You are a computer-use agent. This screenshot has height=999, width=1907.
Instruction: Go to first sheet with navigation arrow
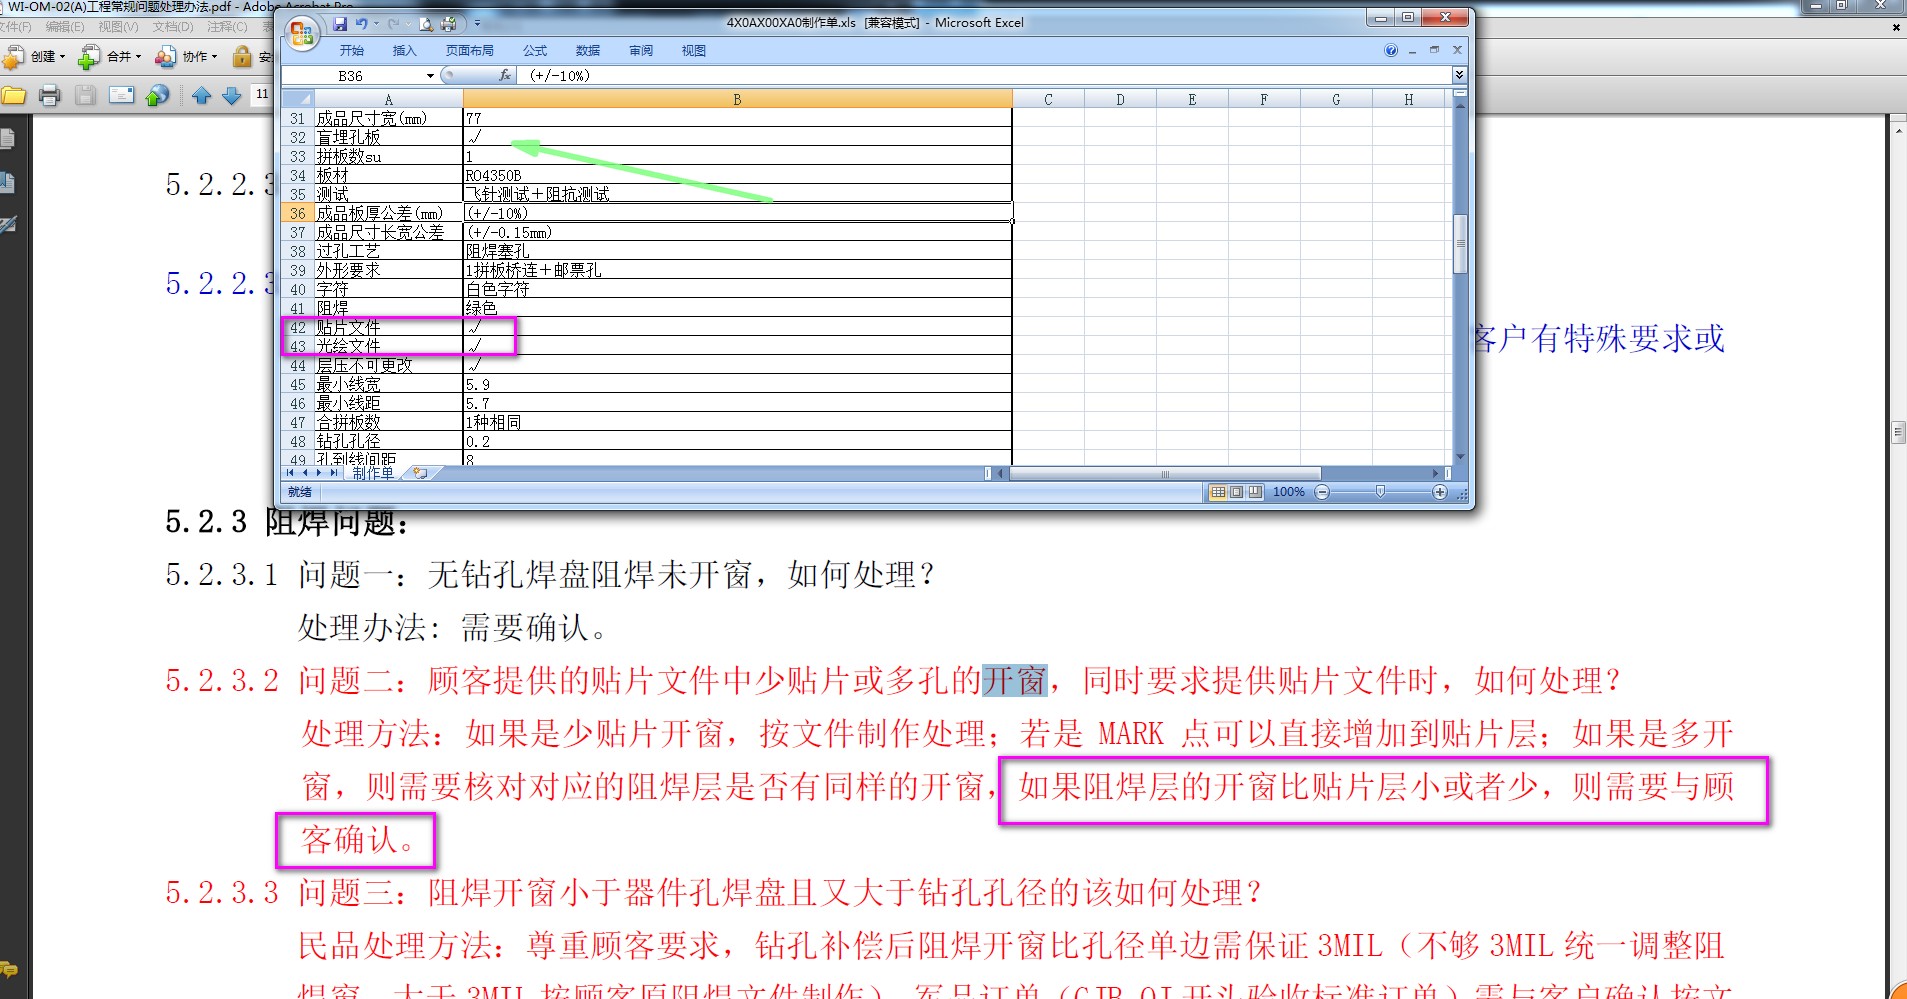tap(291, 474)
